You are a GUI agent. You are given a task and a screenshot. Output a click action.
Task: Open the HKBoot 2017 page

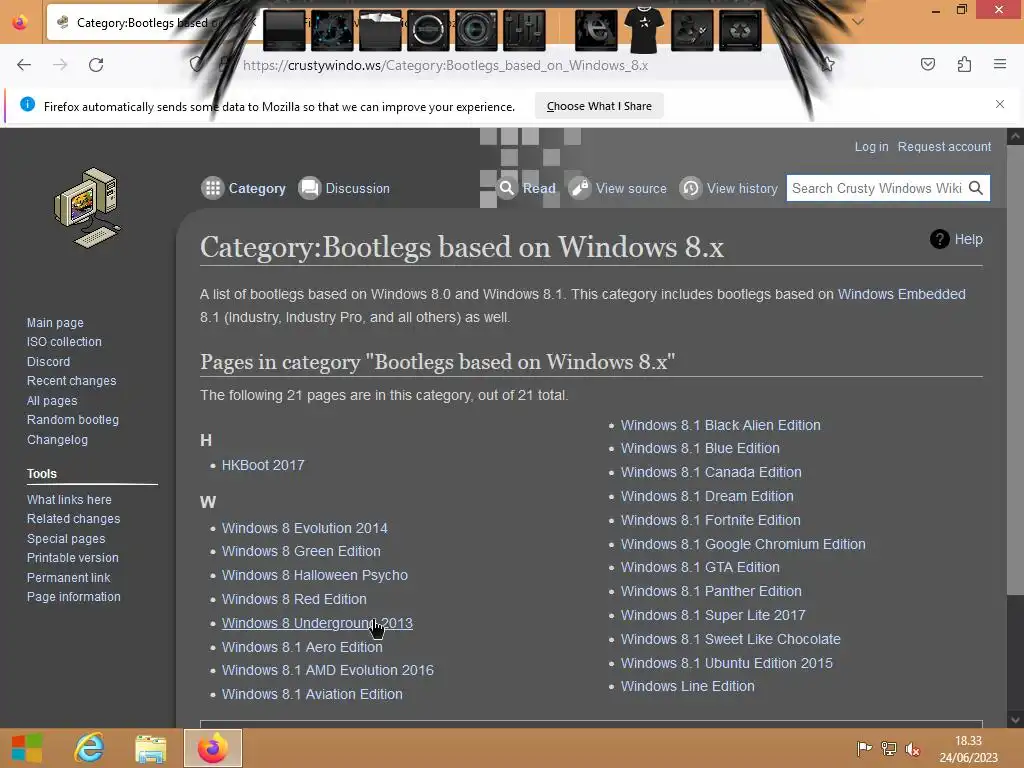point(263,465)
